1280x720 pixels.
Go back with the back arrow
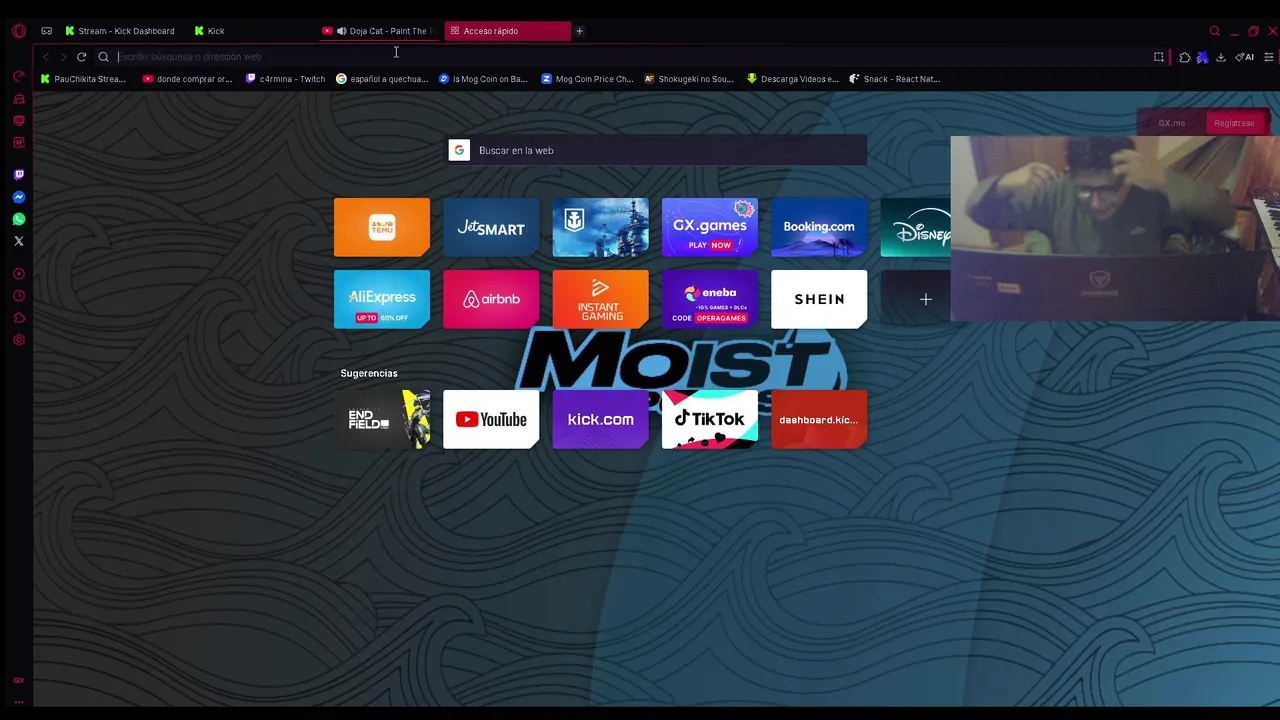coord(45,57)
